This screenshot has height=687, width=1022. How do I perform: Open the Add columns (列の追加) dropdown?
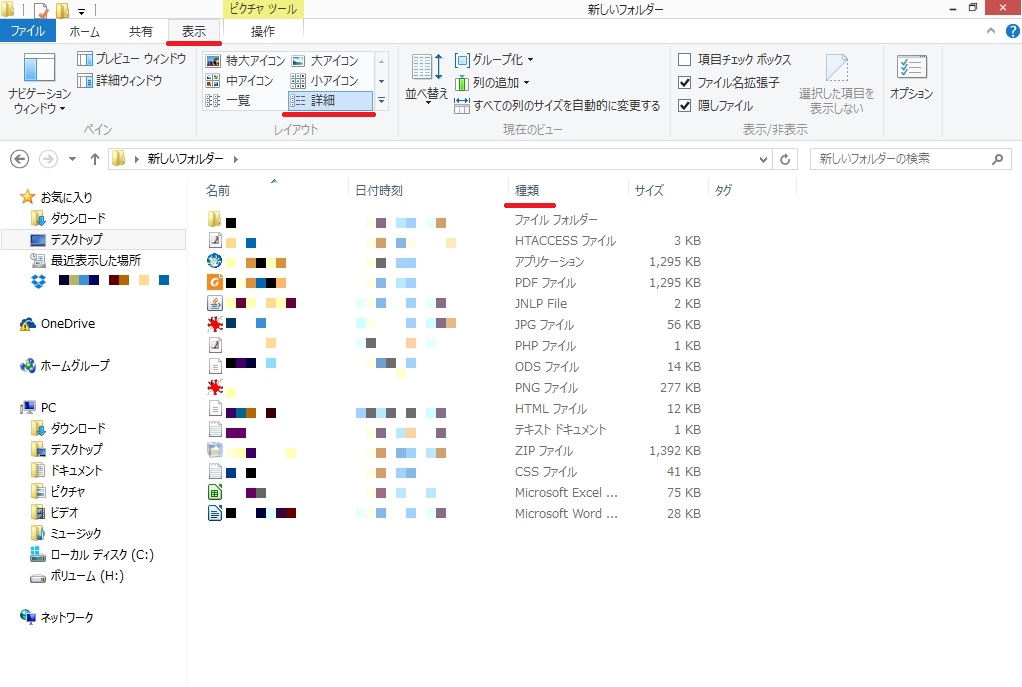[492, 83]
